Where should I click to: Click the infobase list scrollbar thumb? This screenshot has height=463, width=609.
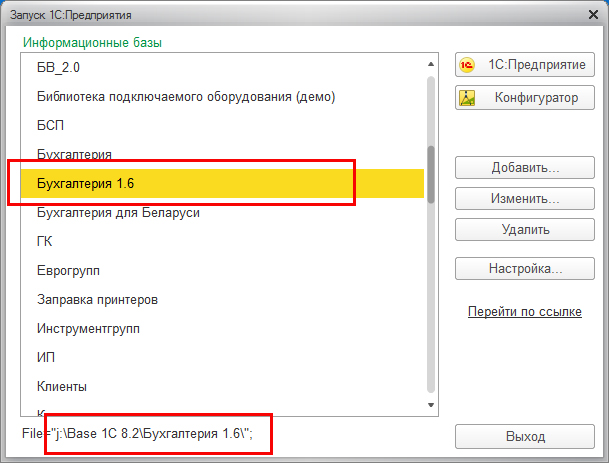[x=432, y=175]
